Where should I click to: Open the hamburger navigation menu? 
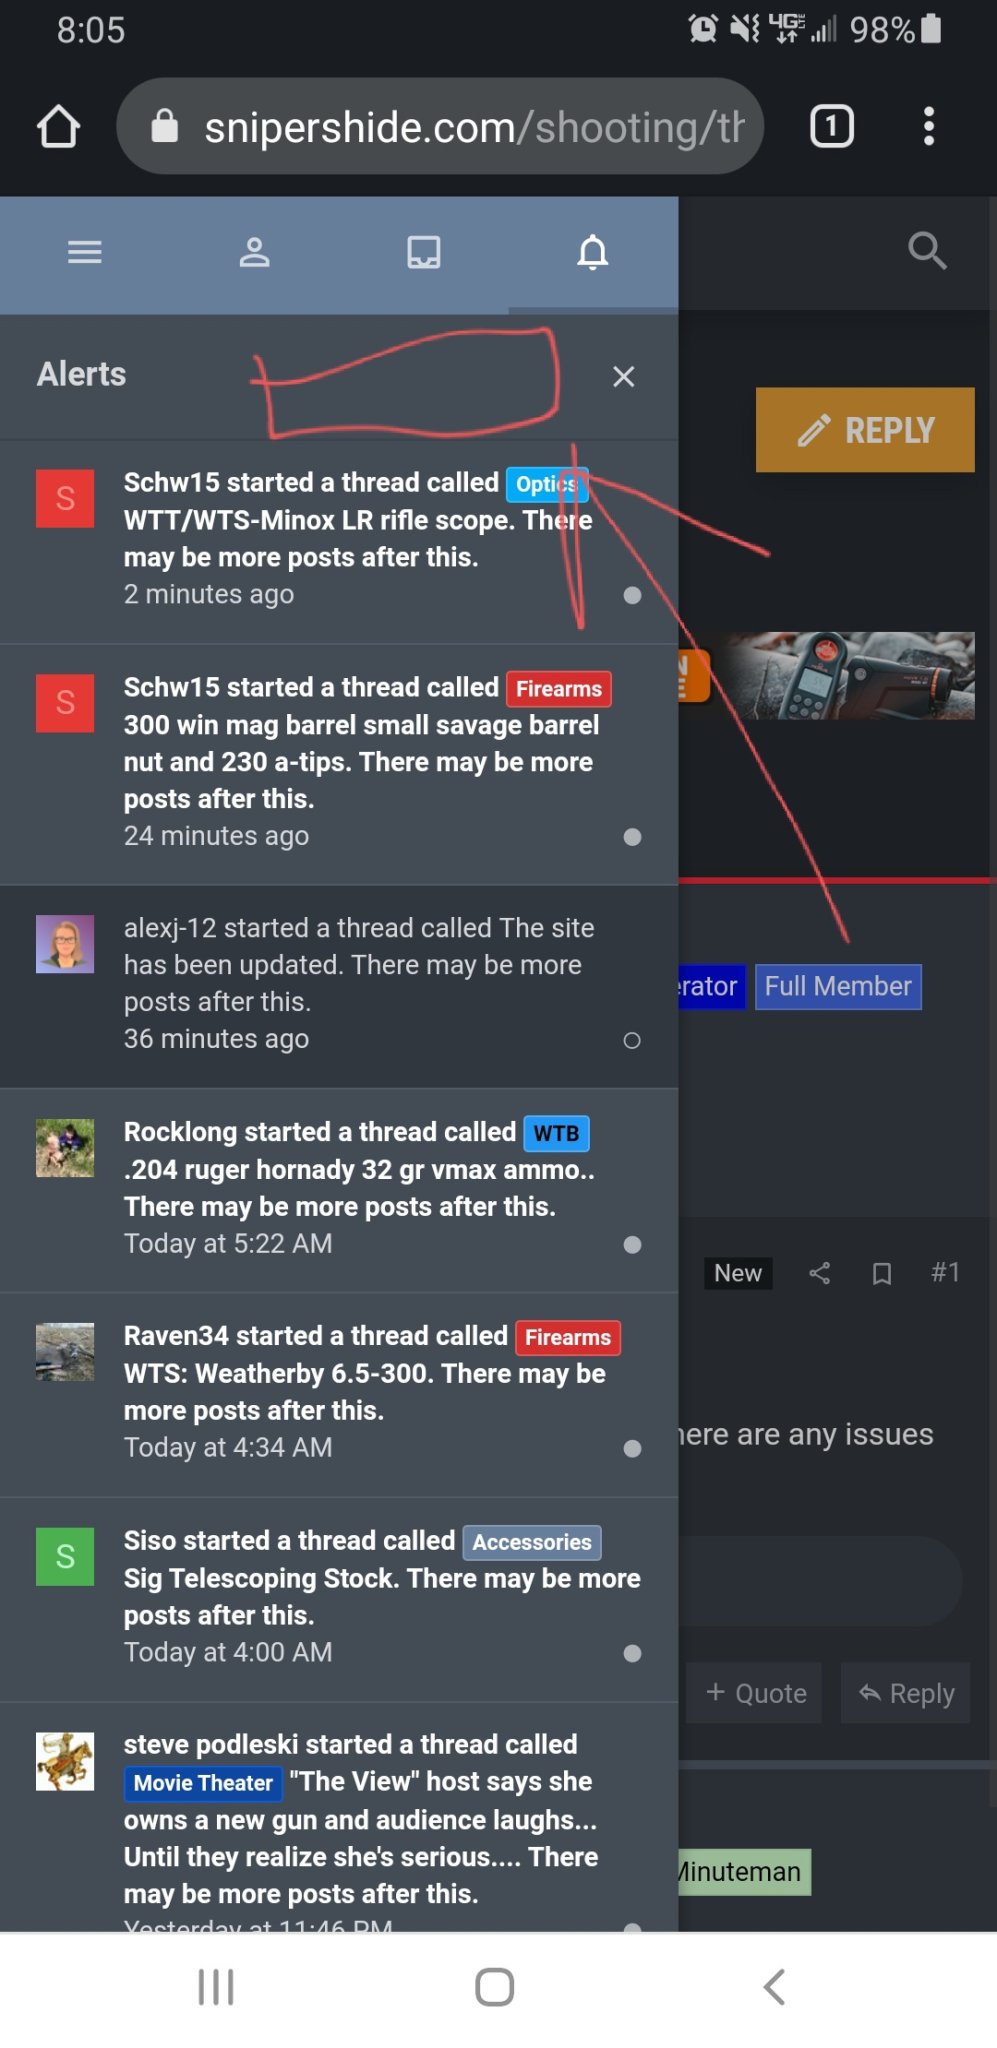click(85, 252)
